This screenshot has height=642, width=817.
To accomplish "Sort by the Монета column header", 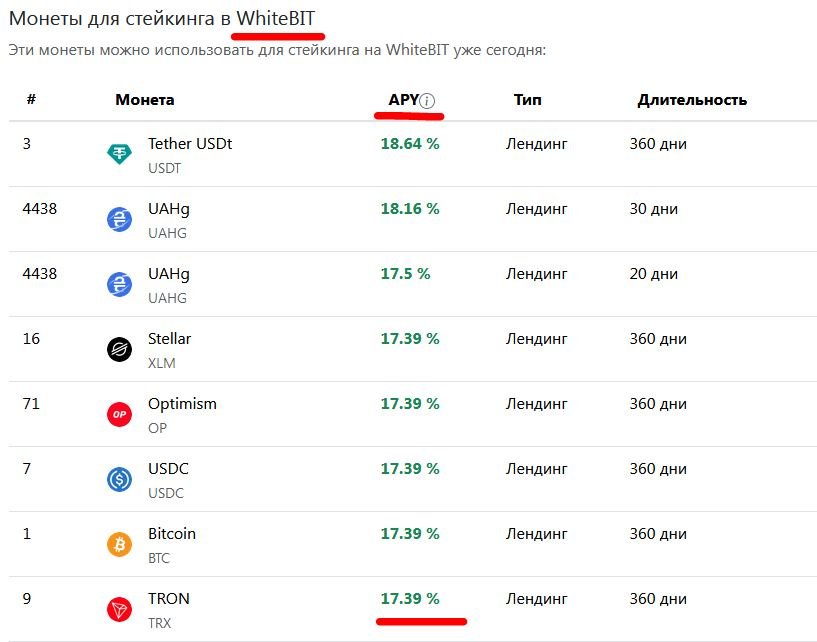I will 144,100.
